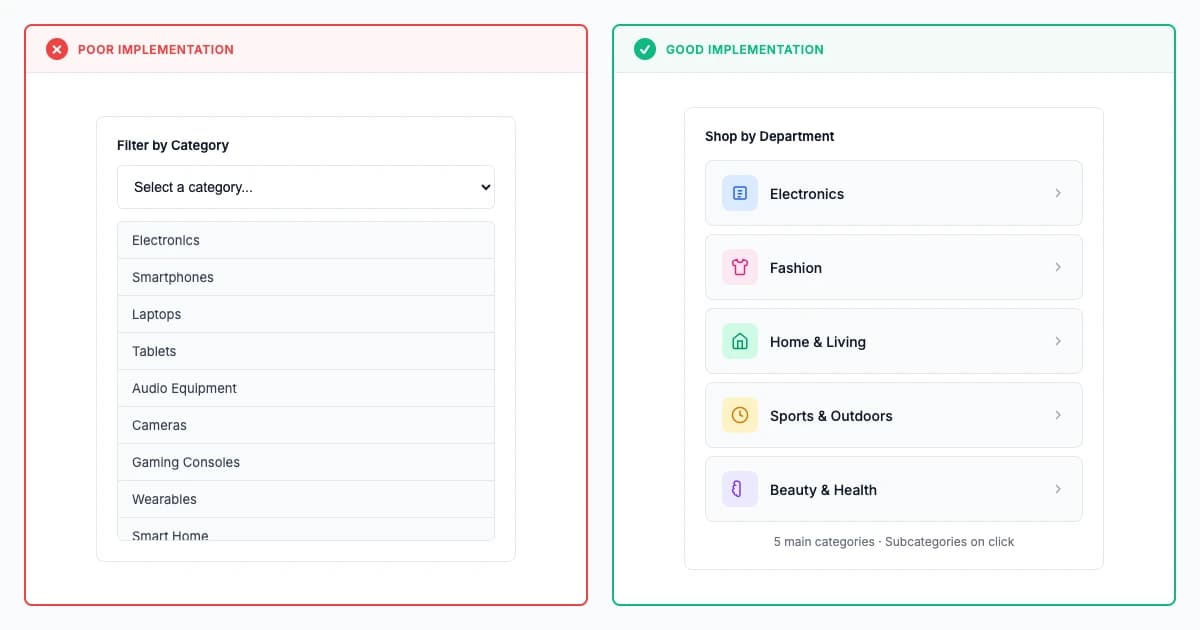Image resolution: width=1200 pixels, height=630 pixels.
Task: Open the Sports & Outdoors department card
Action: click(894, 415)
